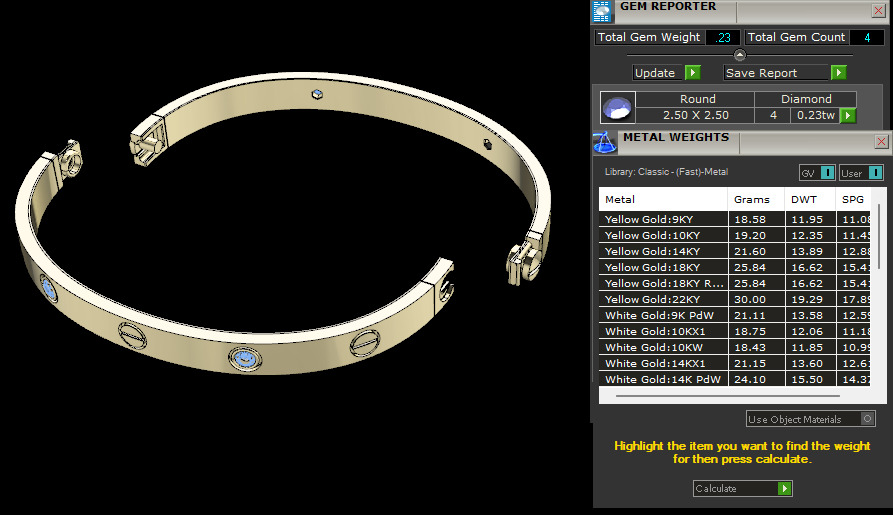This screenshot has width=893, height=515.
Task: Select the Yellow Gold:9KY row
Action: pyautogui.click(x=735, y=219)
